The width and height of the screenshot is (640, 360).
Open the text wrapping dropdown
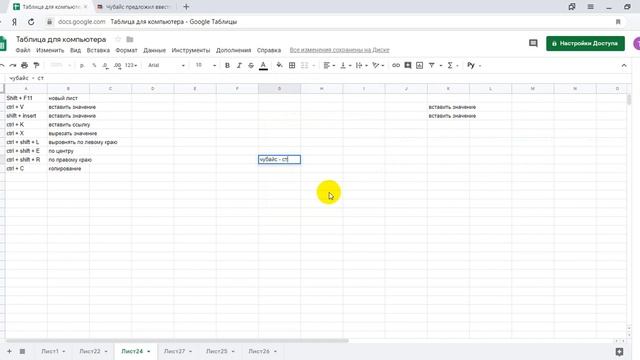click(361, 65)
